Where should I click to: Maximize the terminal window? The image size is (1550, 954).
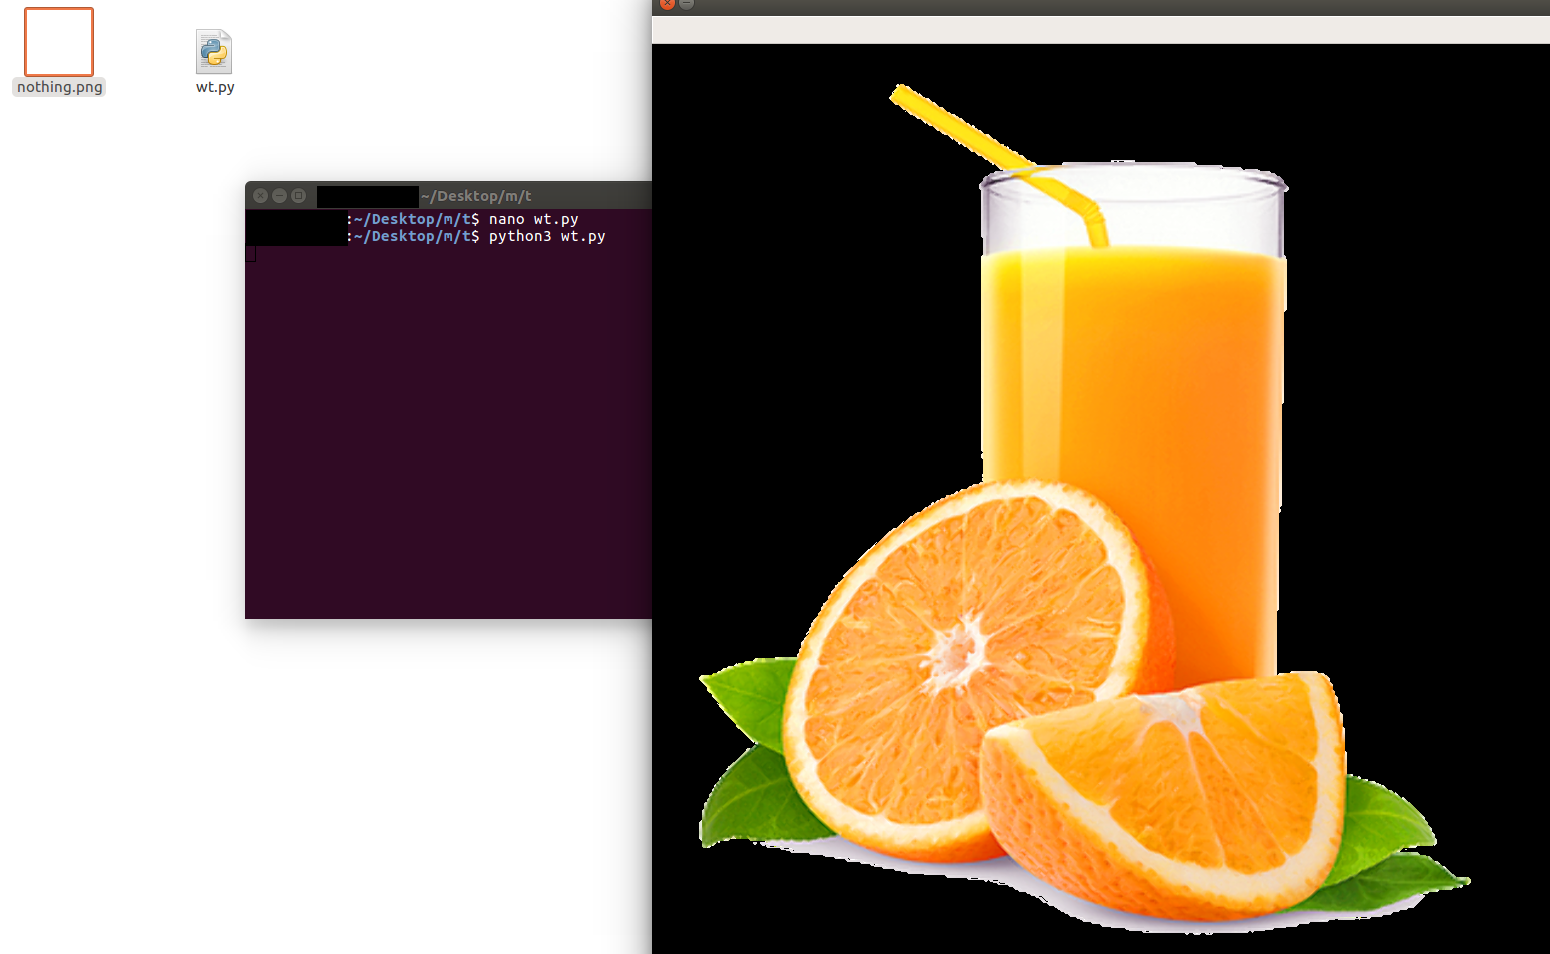[x=298, y=196]
